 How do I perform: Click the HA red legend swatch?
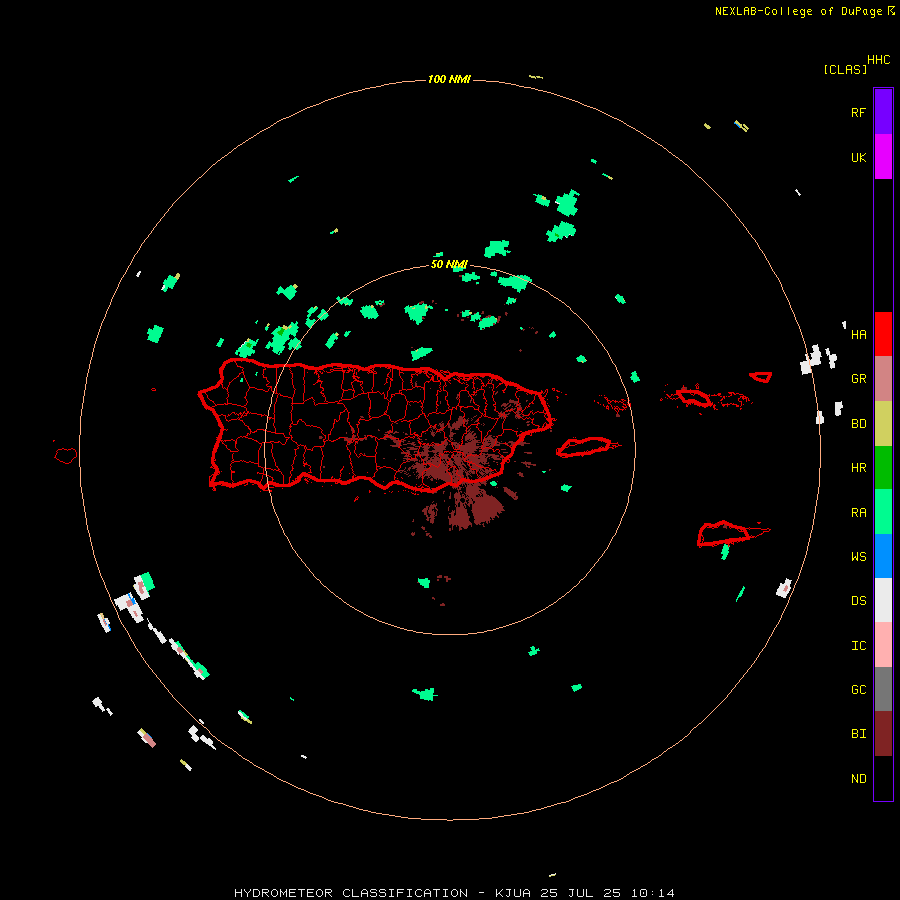click(x=883, y=334)
